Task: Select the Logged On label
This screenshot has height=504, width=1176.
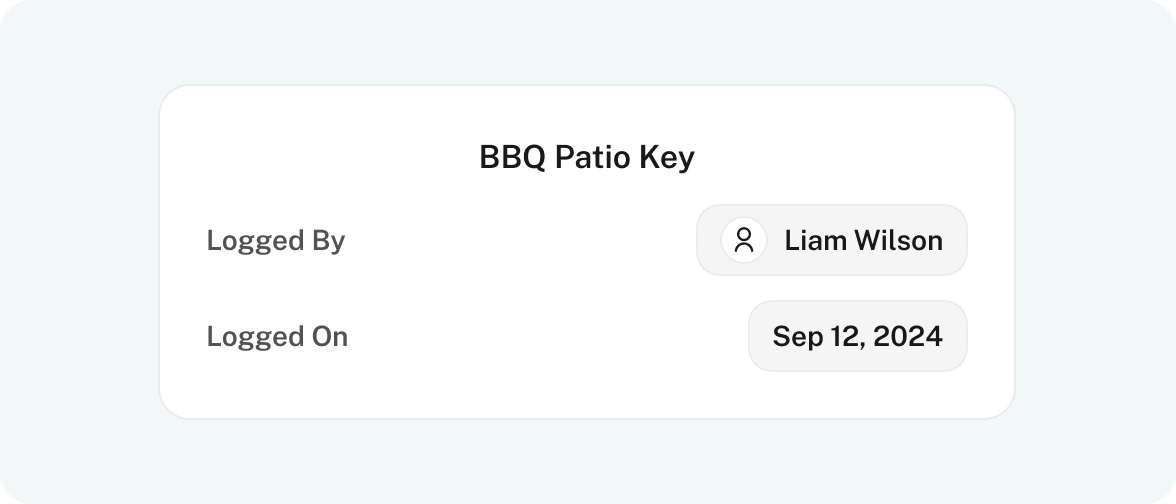Action: coord(278,337)
